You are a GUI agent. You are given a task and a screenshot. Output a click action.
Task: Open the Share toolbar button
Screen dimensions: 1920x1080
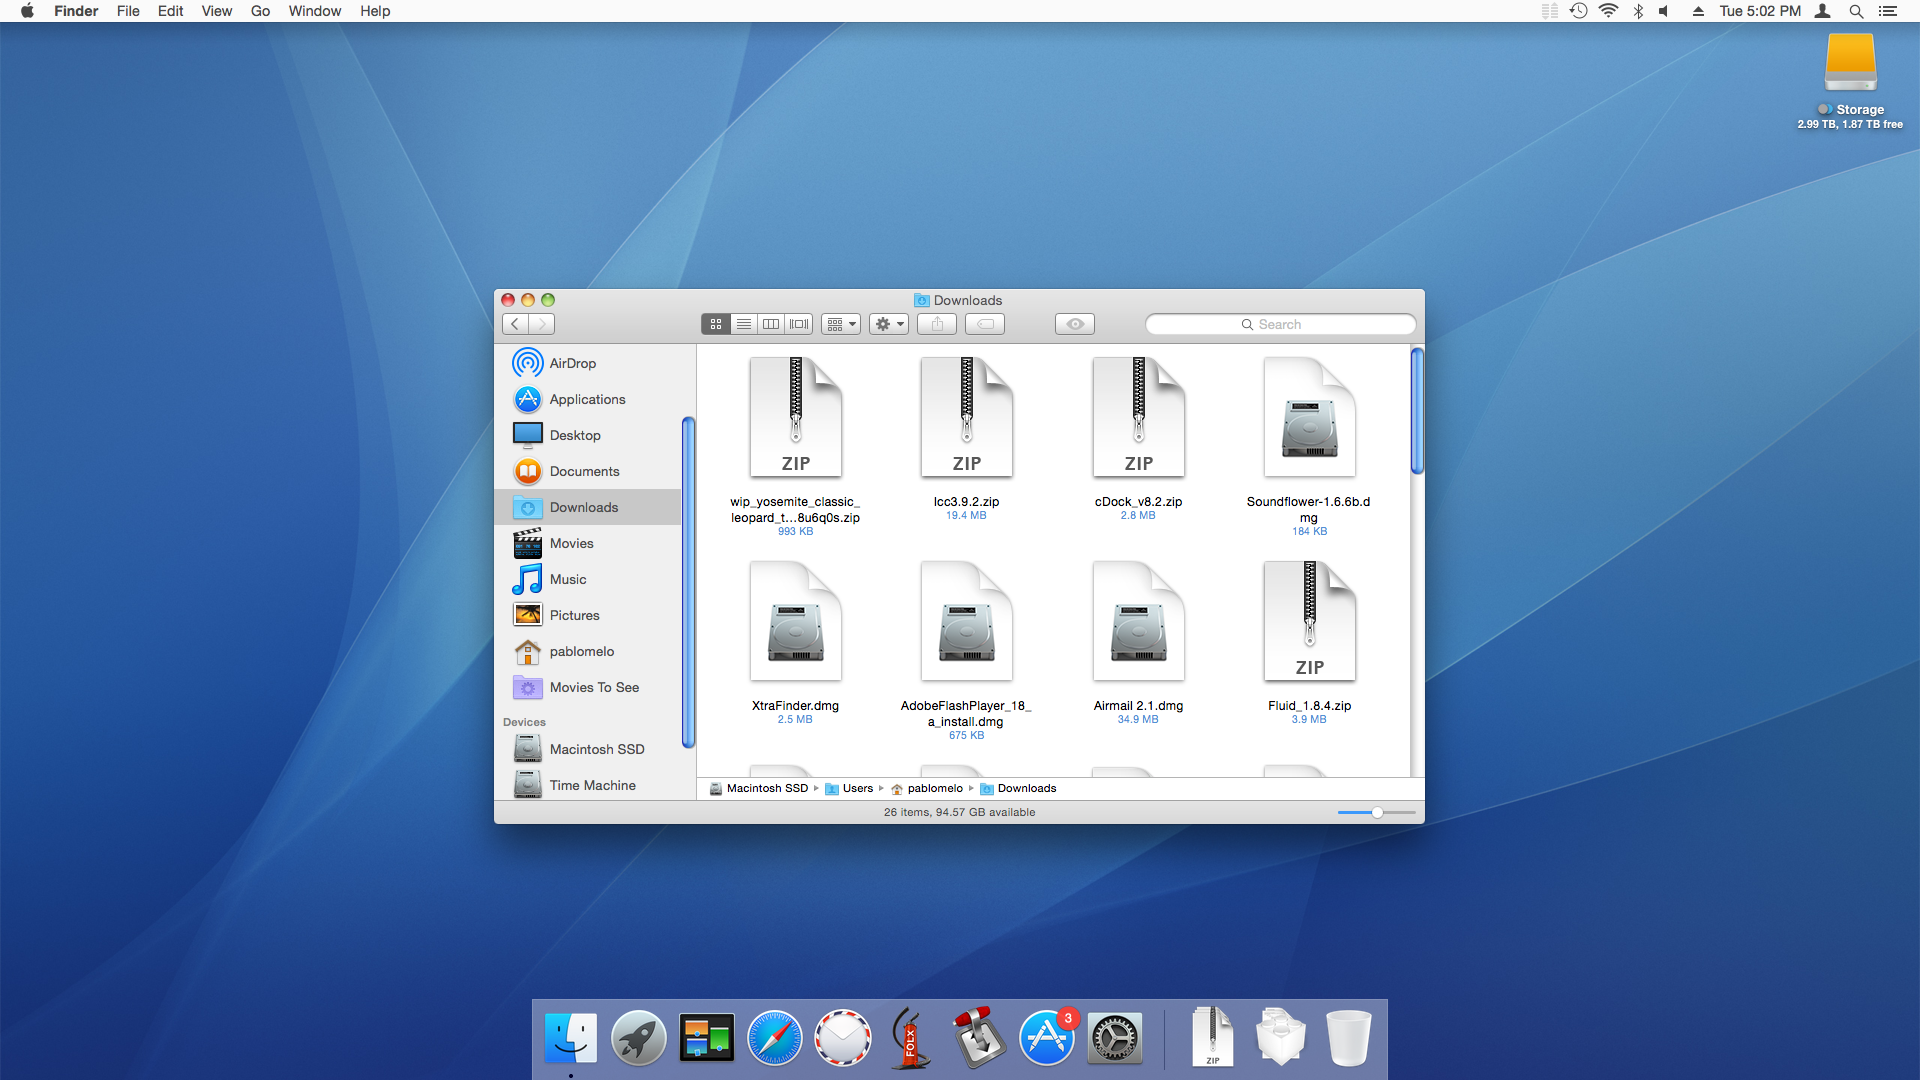pos(937,324)
